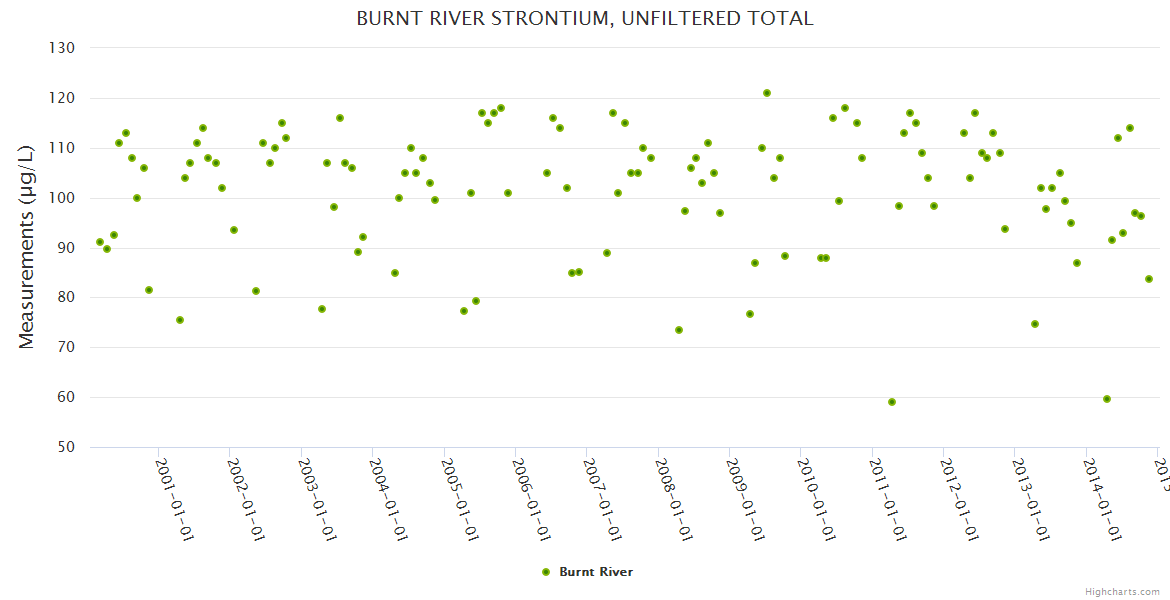
Task: Select the highest data point near 121
Action: (767, 93)
